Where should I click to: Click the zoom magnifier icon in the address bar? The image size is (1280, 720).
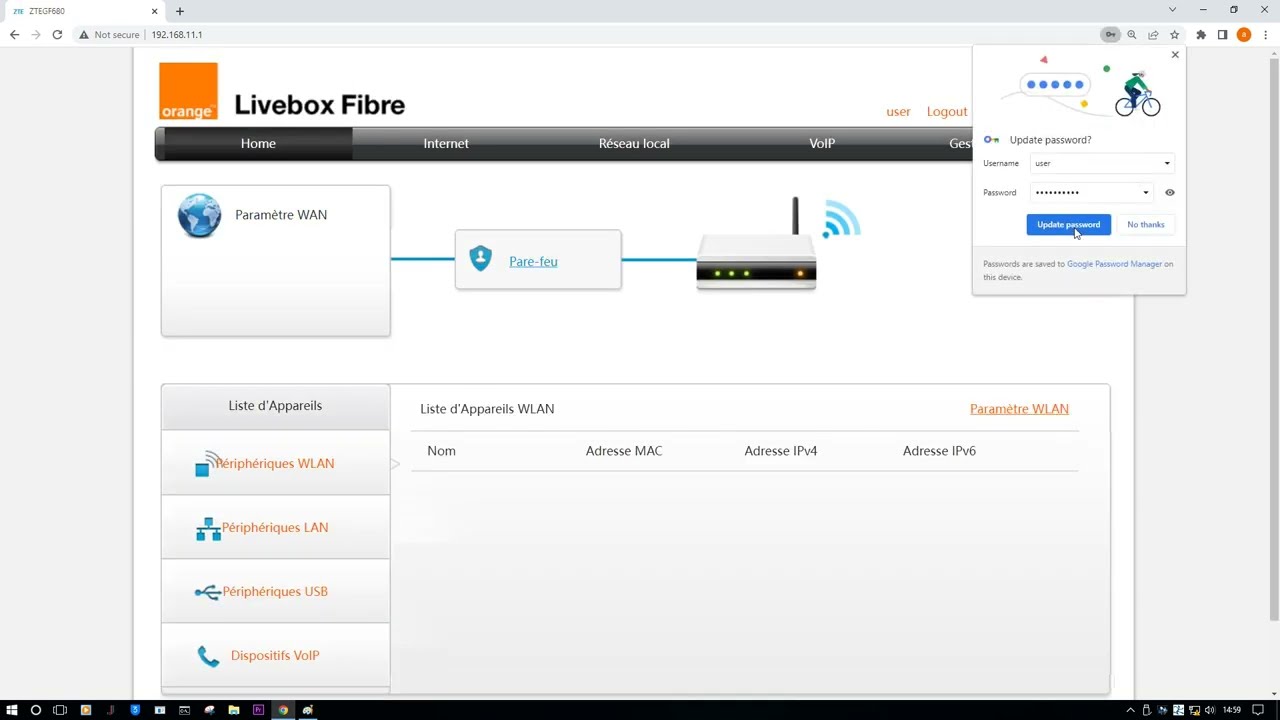tap(1132, 35)
